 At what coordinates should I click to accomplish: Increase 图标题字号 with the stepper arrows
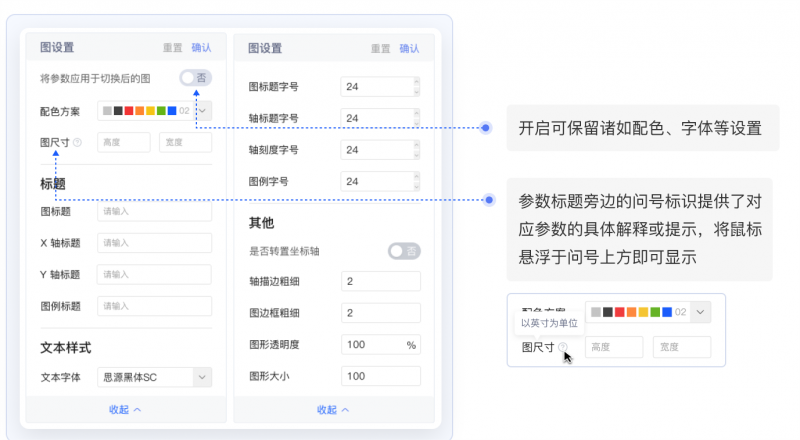click(416, 82)
